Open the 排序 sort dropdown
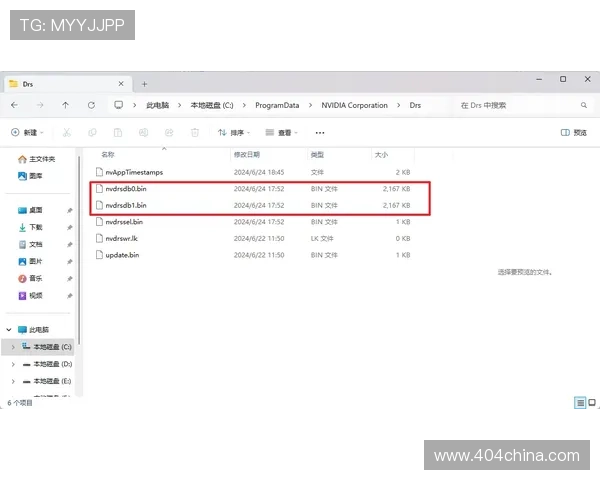This screenshot has height=480, width=600. click(234, 132)
